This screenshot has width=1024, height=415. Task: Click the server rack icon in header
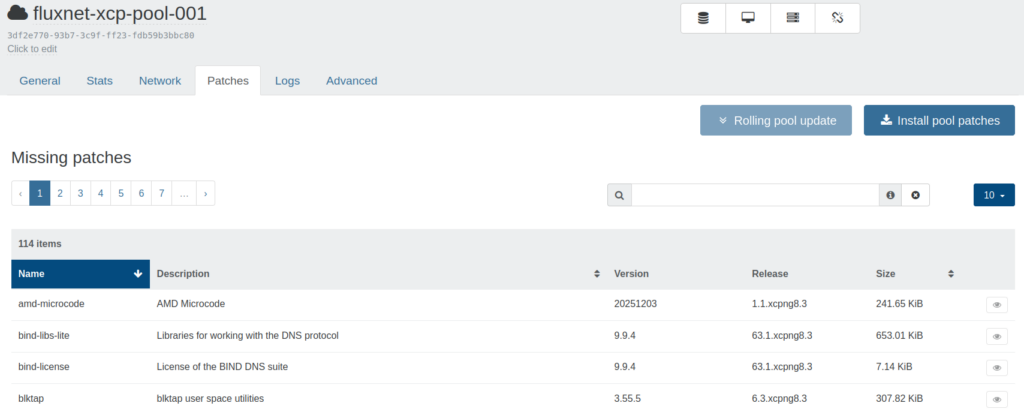tap(793, 18)
